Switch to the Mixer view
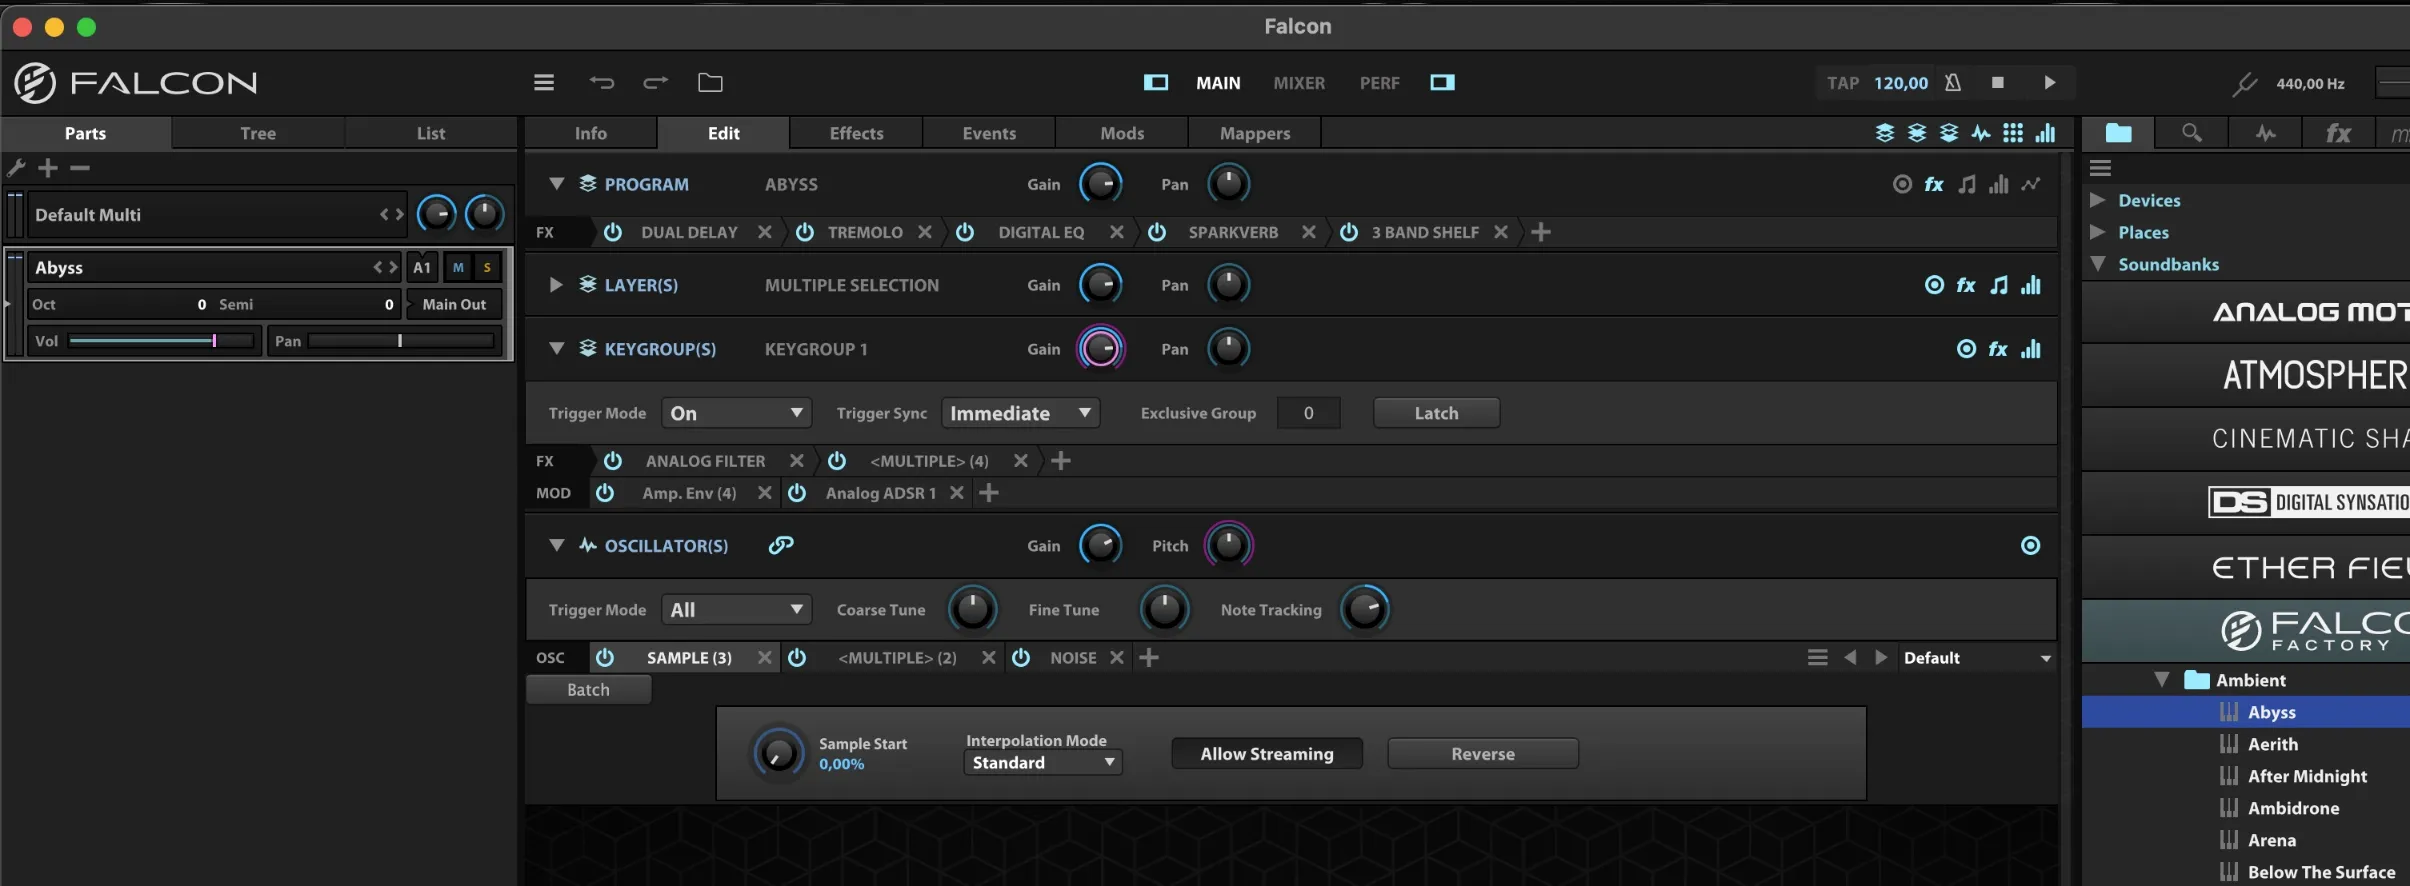This screenshot has height=886, width=2410. pyautogui.click(x=1299, y=83)
